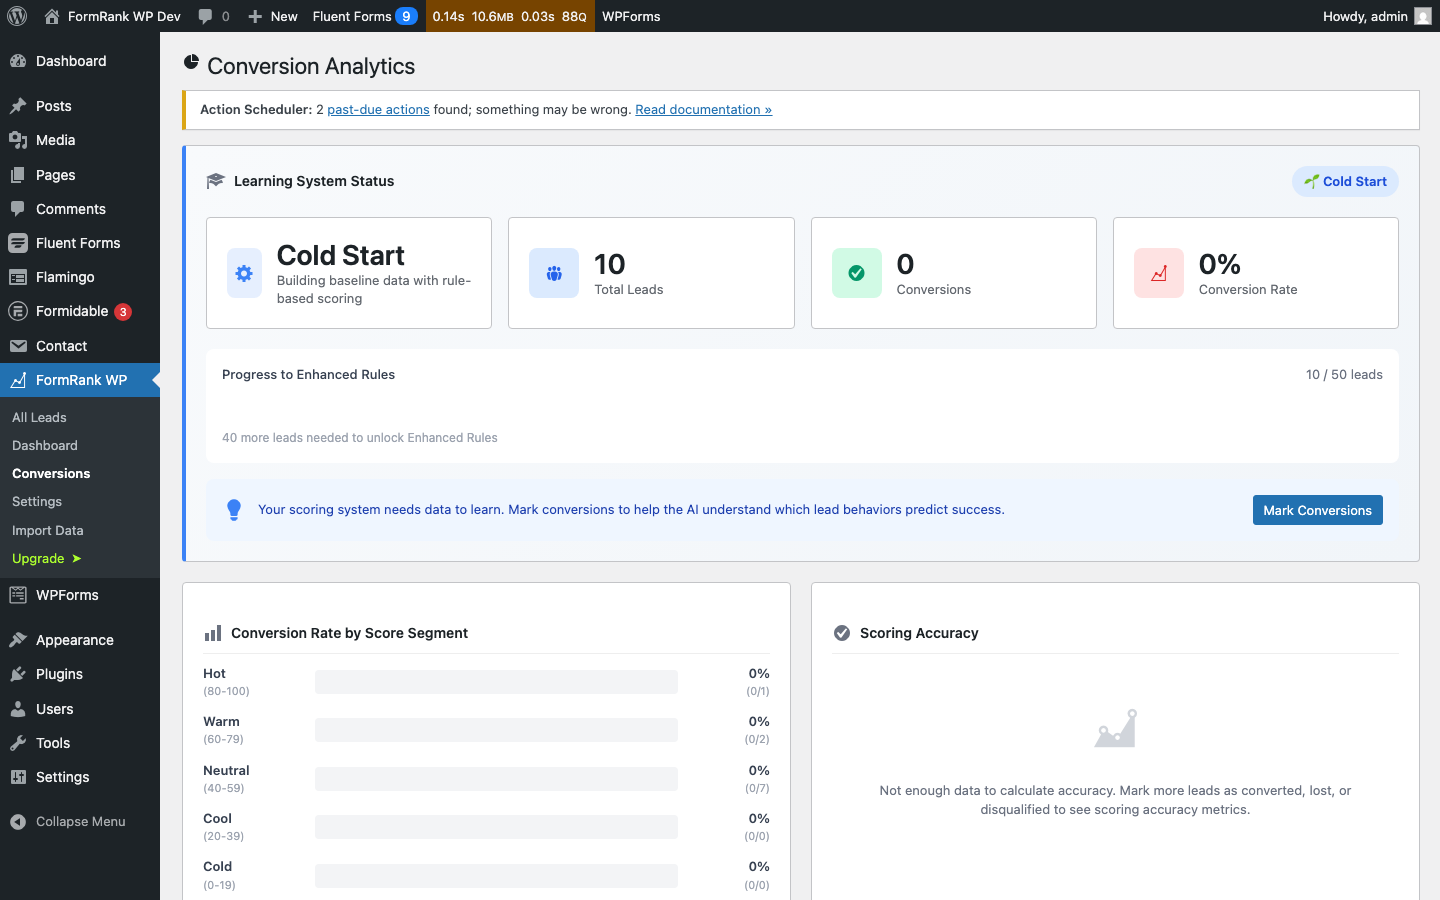Click the lightbulb icon in the scoring tip banner
The height and width of the screenshot is (900, 1440).
[234, 510]
